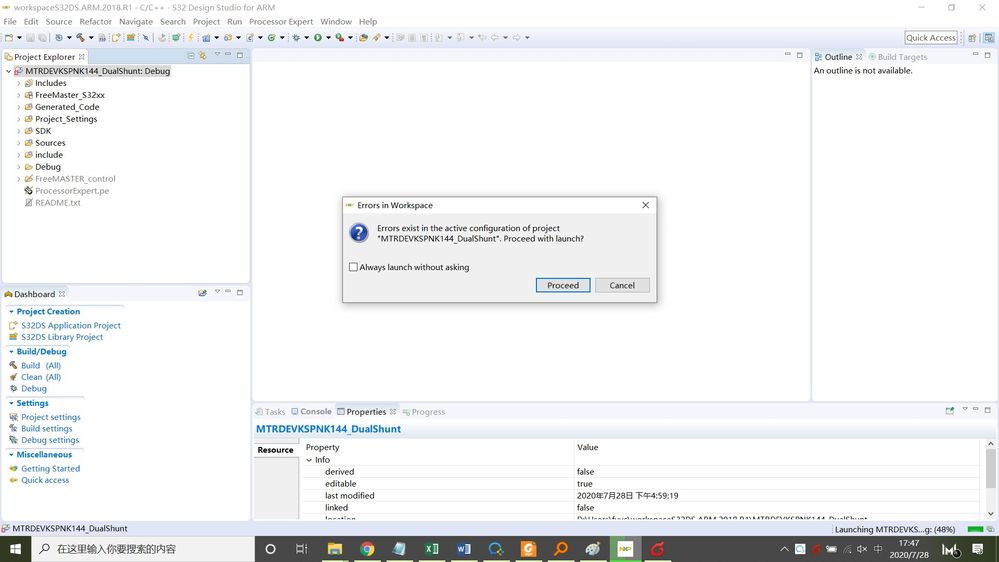
Task: Click the progress view icon in status bar
Action: coord(991,529)
